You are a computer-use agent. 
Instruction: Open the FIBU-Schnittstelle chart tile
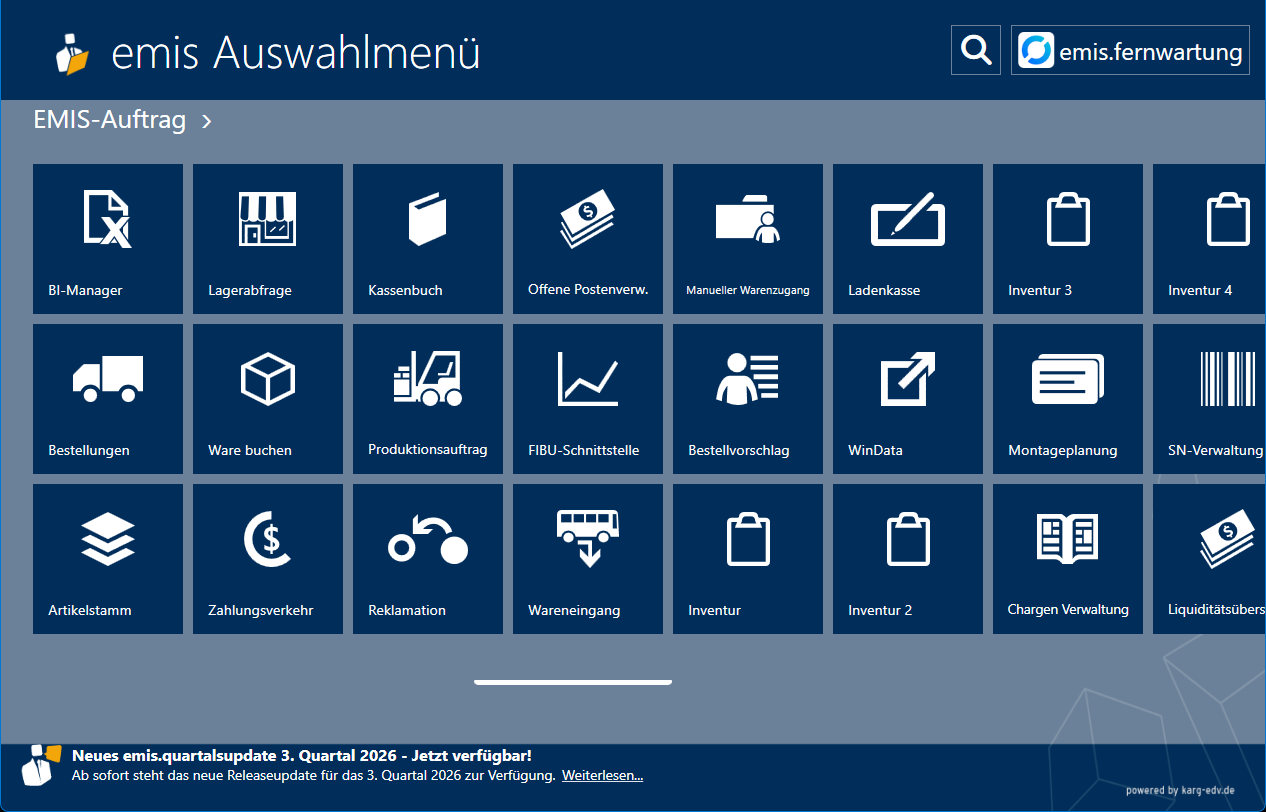pos(588,399)
